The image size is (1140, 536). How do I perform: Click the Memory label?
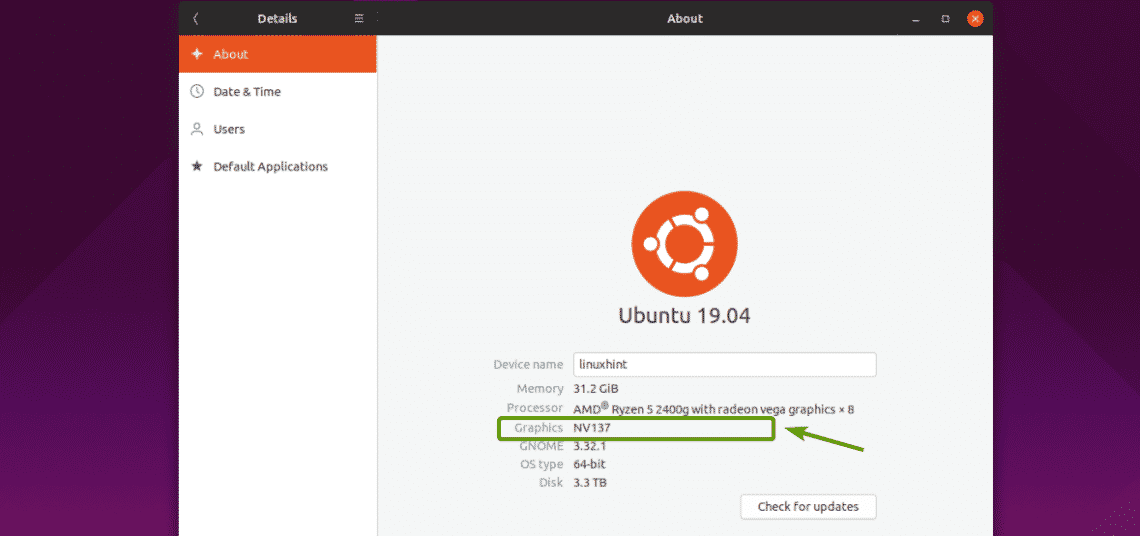(x=540, y=389)
